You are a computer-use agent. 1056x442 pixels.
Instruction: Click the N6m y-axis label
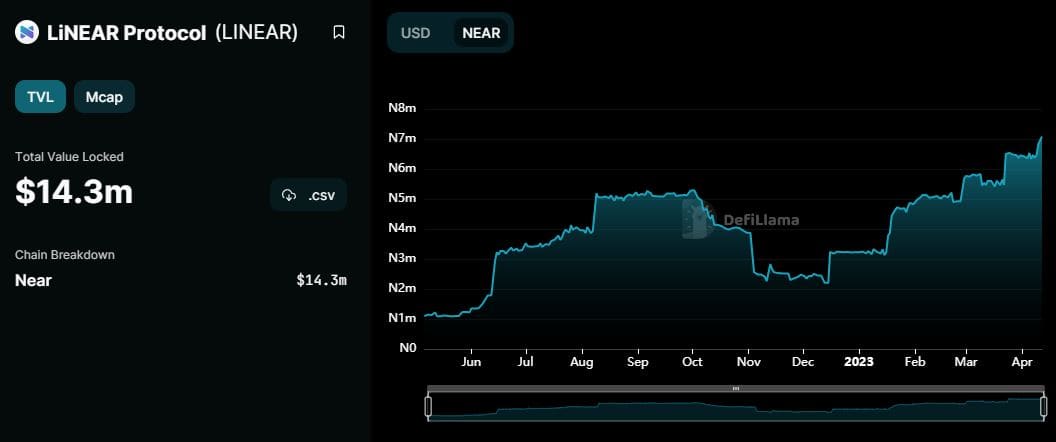[x=403, y=168]
